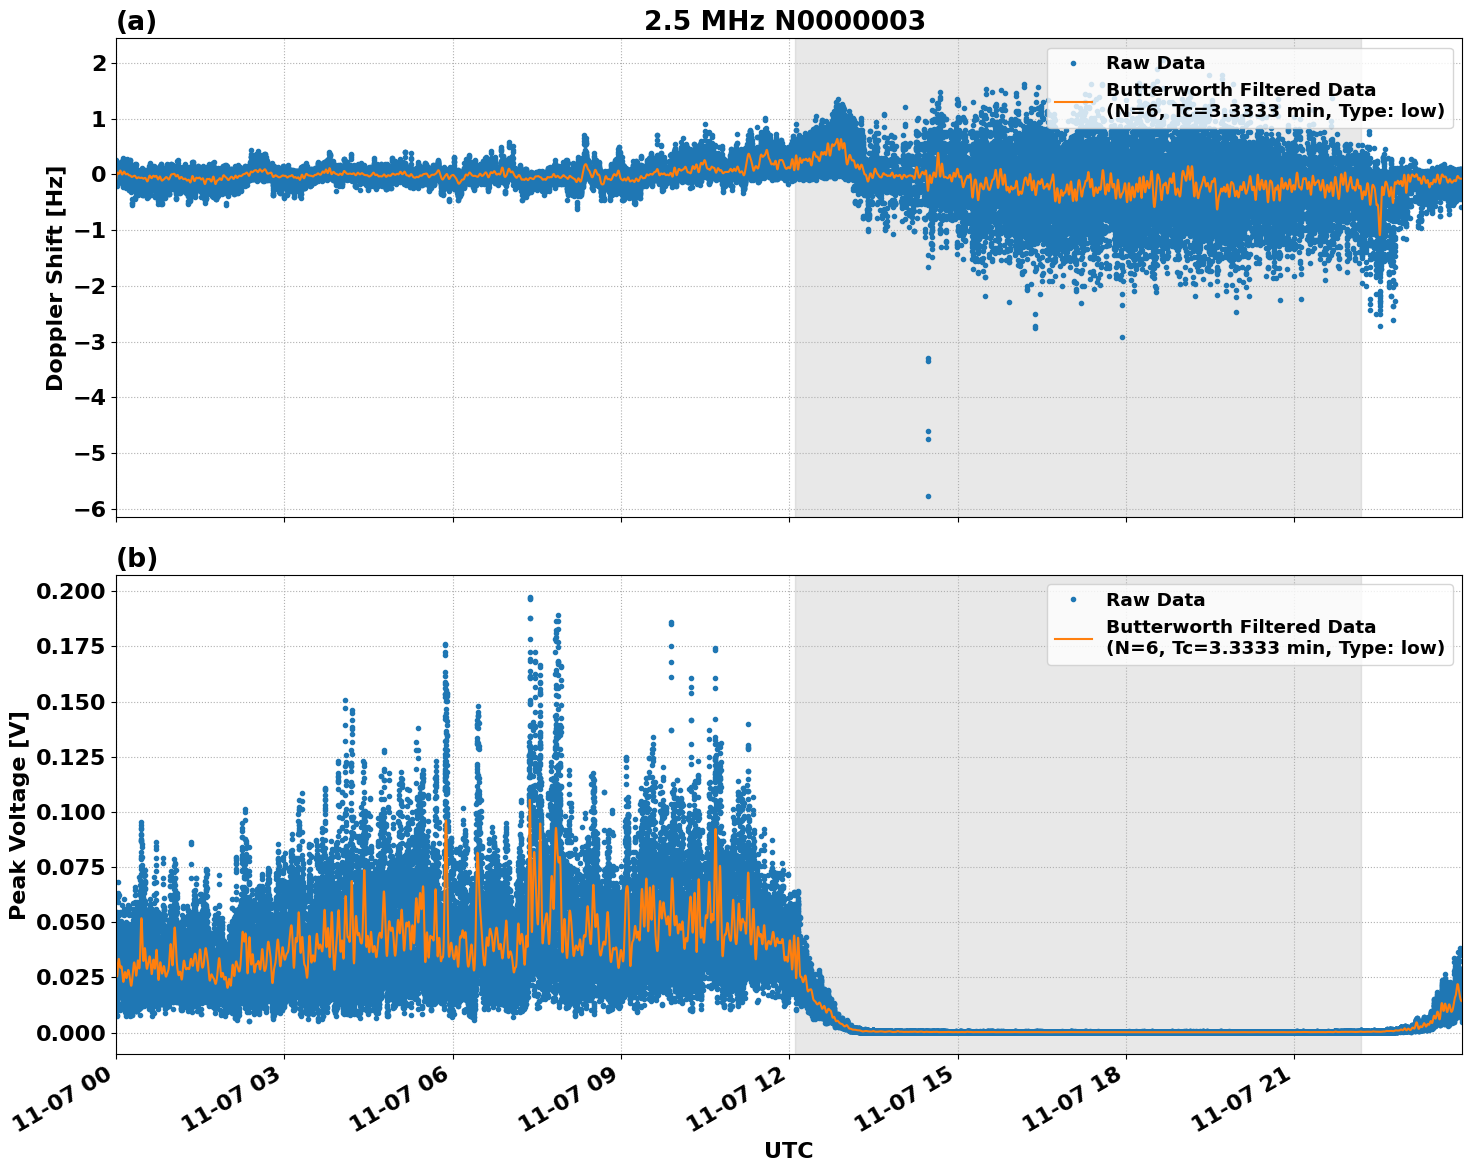This screenshot has width=1472, height=1172.
Task: Click the orange Butterworth line sample in panel (a) legend
Action: point(1074,101)
